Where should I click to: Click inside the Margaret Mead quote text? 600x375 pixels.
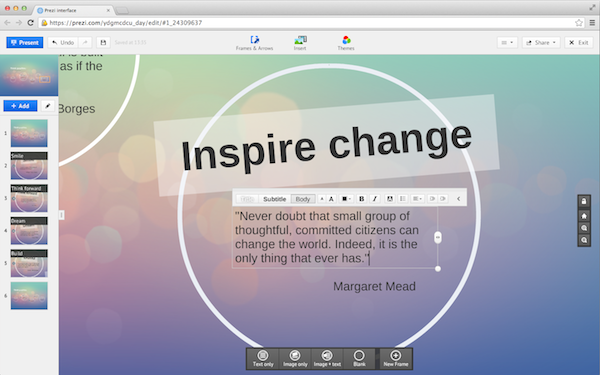tap(327, 237)
